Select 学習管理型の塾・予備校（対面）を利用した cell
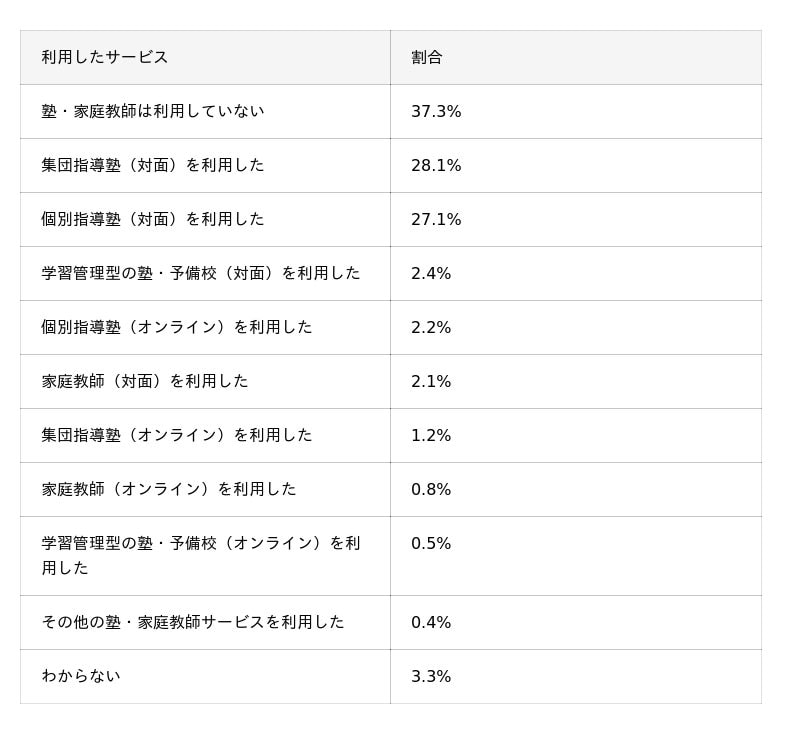 pos(201,273)
